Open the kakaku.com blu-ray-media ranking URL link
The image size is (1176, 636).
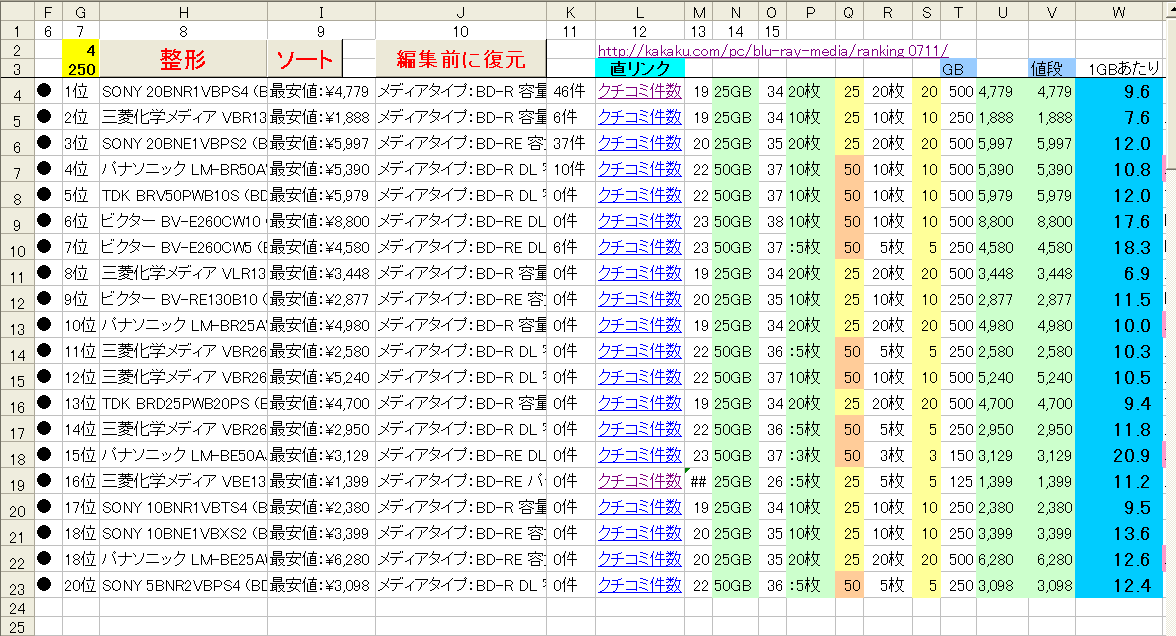(x=772, y=50)
